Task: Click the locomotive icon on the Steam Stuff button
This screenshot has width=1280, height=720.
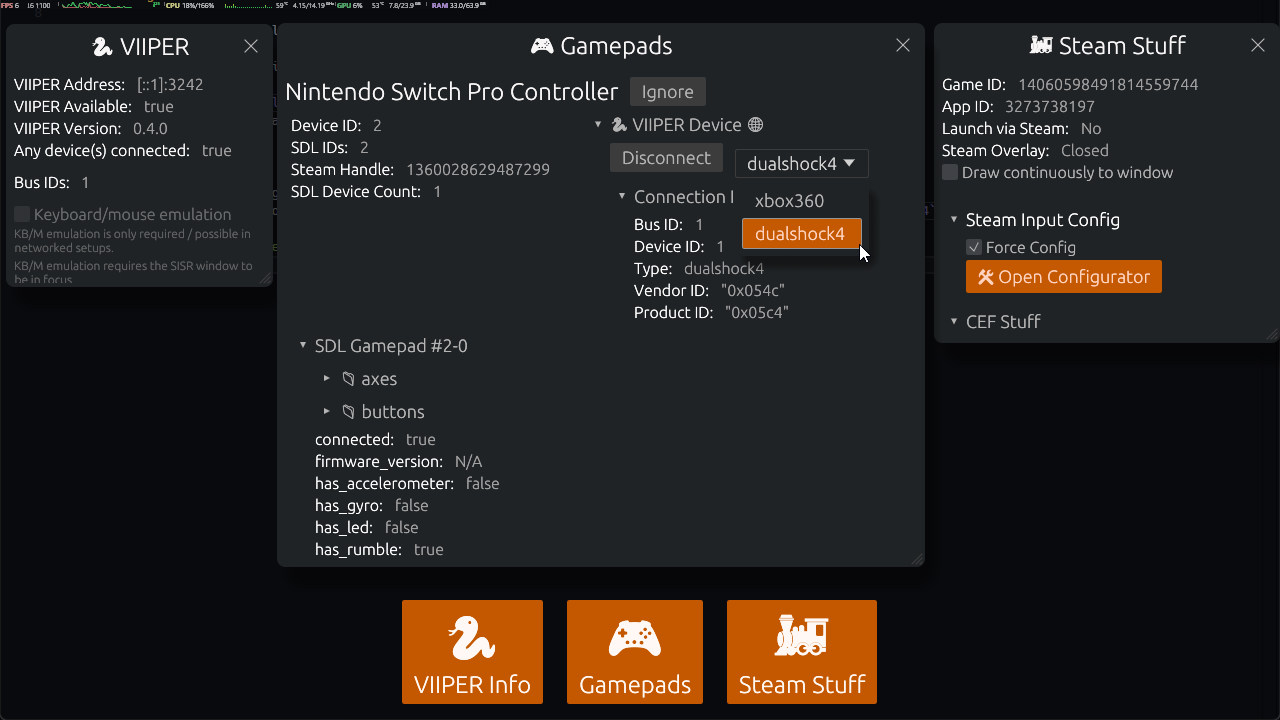Action: coord(801,636)
